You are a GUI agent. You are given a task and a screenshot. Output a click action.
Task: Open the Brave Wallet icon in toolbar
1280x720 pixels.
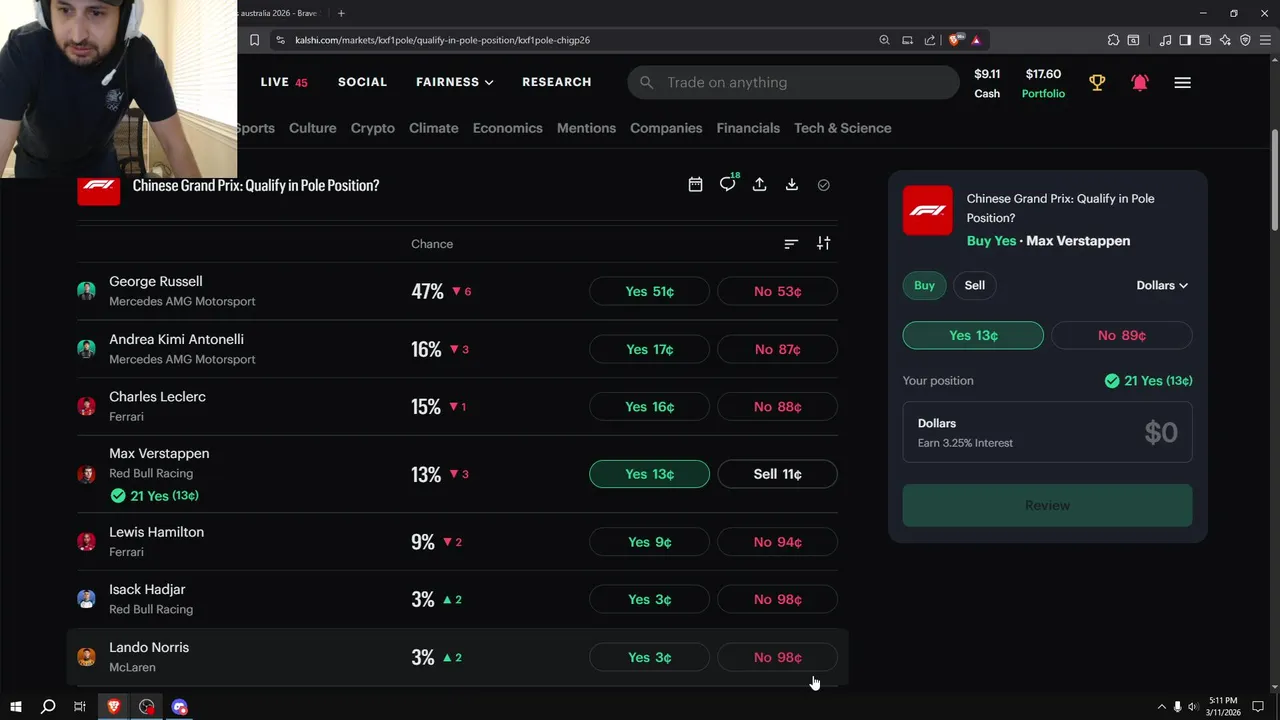[x=1205, y=40]
